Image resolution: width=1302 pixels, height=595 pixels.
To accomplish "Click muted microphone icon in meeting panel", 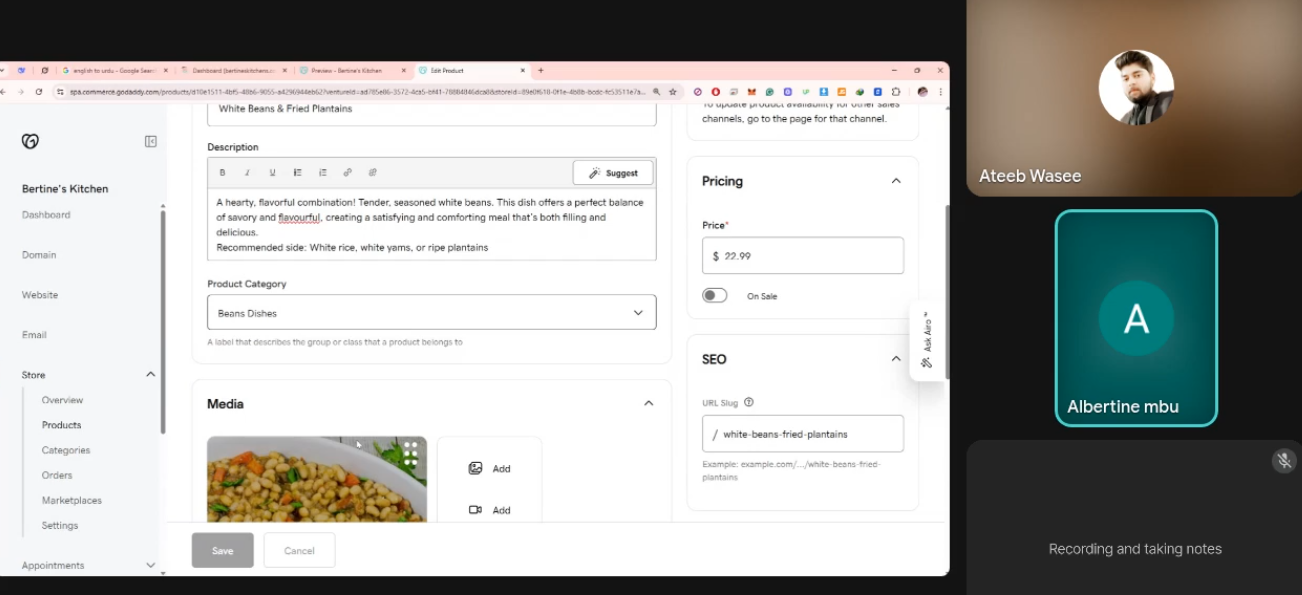I will [x=1284, y=460].
